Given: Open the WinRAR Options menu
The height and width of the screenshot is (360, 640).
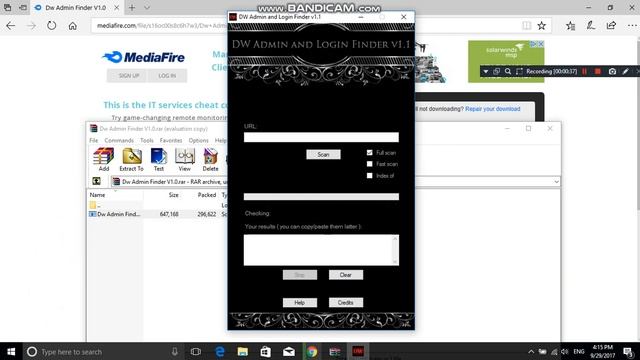Looking at the screenshot, I should 198,140.
